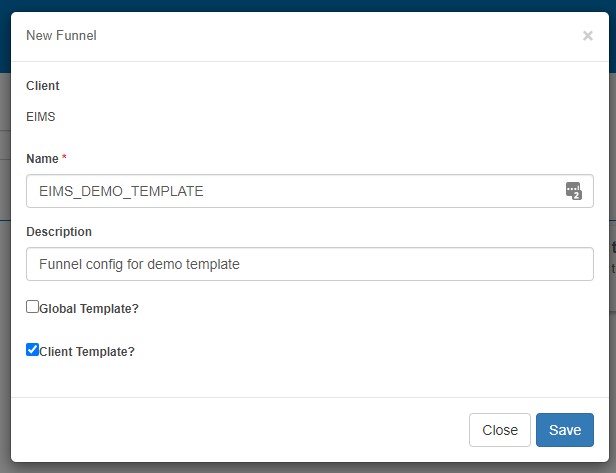
Task: Click the red required asterisk beside Name
Action: (x=64, y=157)
